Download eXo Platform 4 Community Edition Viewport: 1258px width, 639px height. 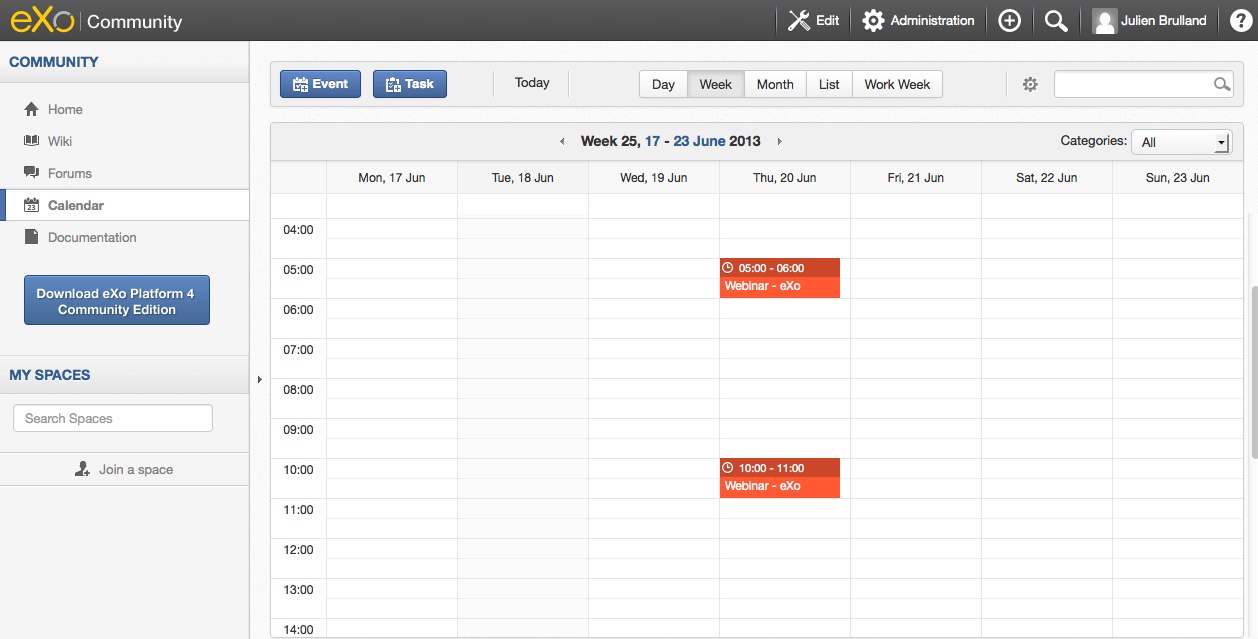tap(117, 300)
